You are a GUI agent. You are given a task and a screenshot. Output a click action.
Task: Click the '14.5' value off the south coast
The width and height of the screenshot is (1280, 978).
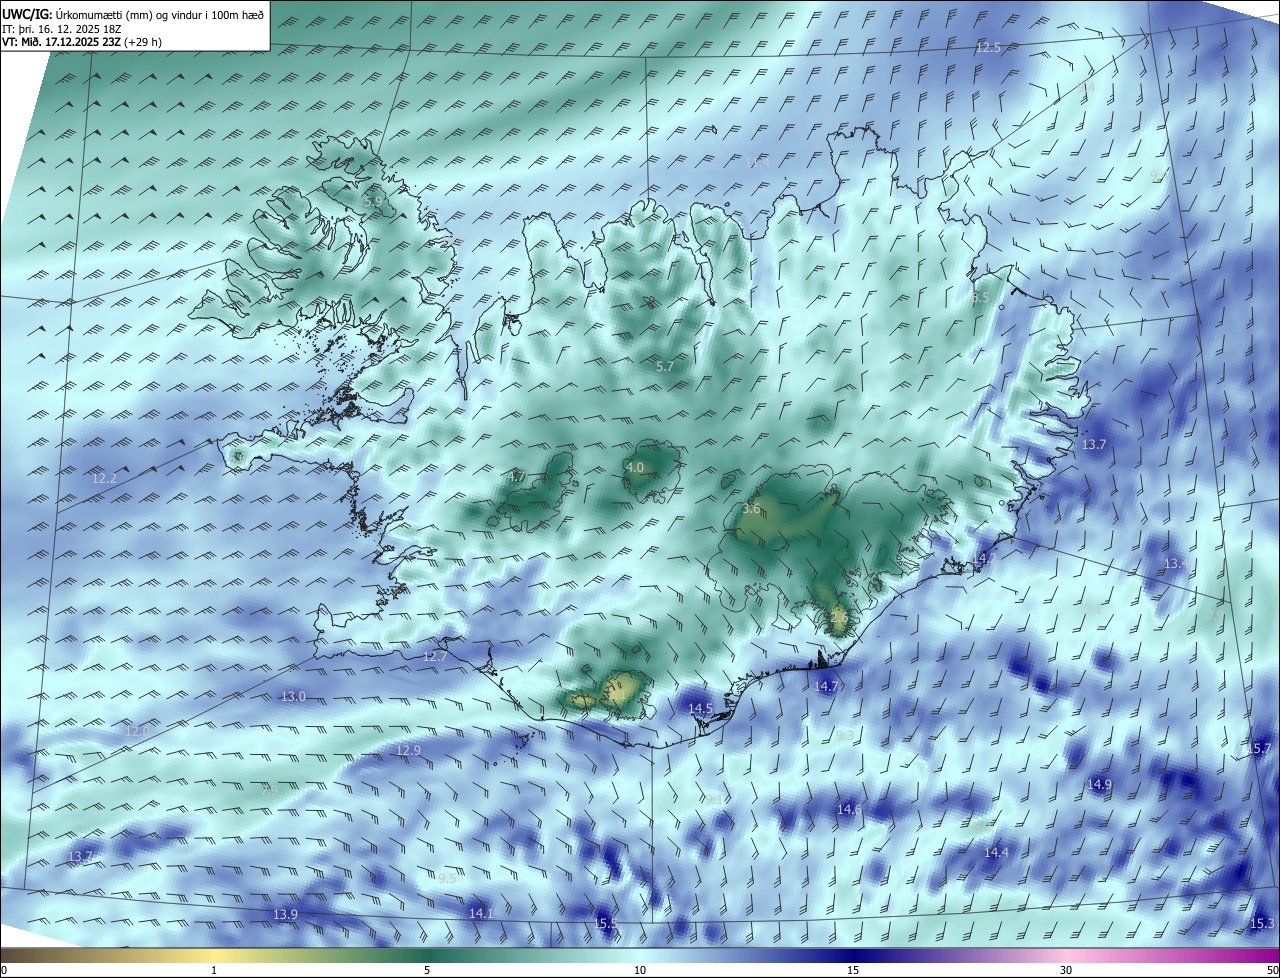701,708
